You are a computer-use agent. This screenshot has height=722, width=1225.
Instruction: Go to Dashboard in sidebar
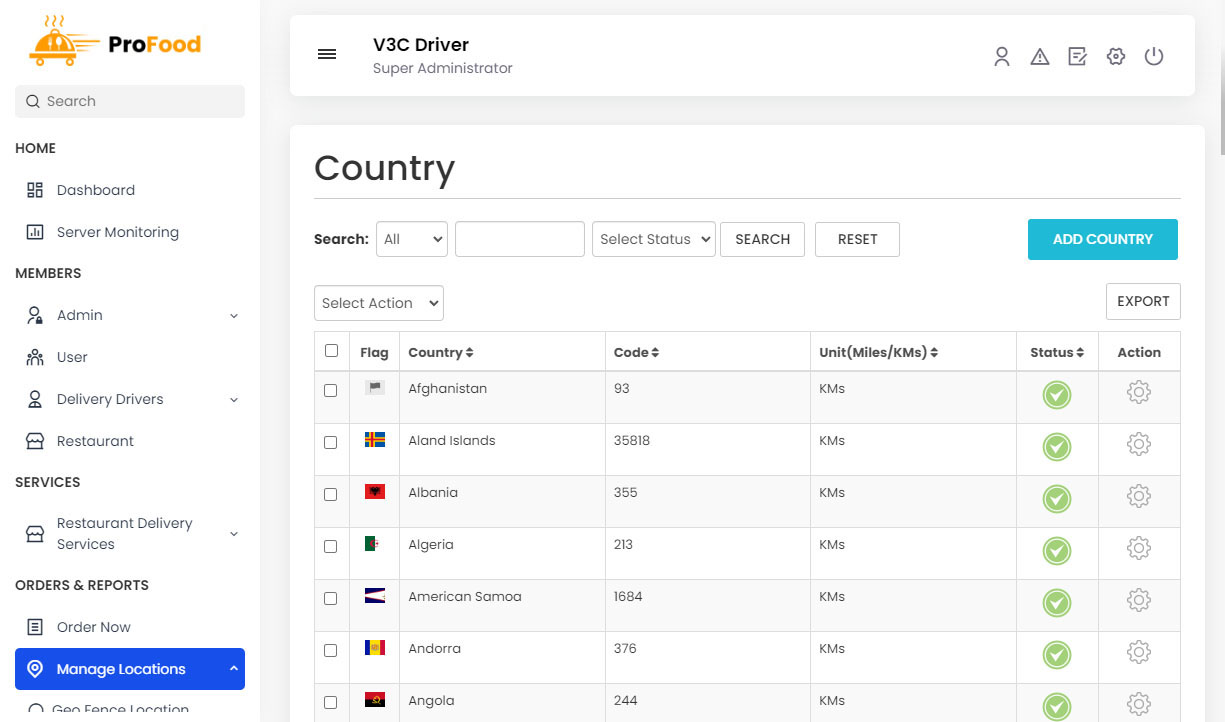click(95, 190)
